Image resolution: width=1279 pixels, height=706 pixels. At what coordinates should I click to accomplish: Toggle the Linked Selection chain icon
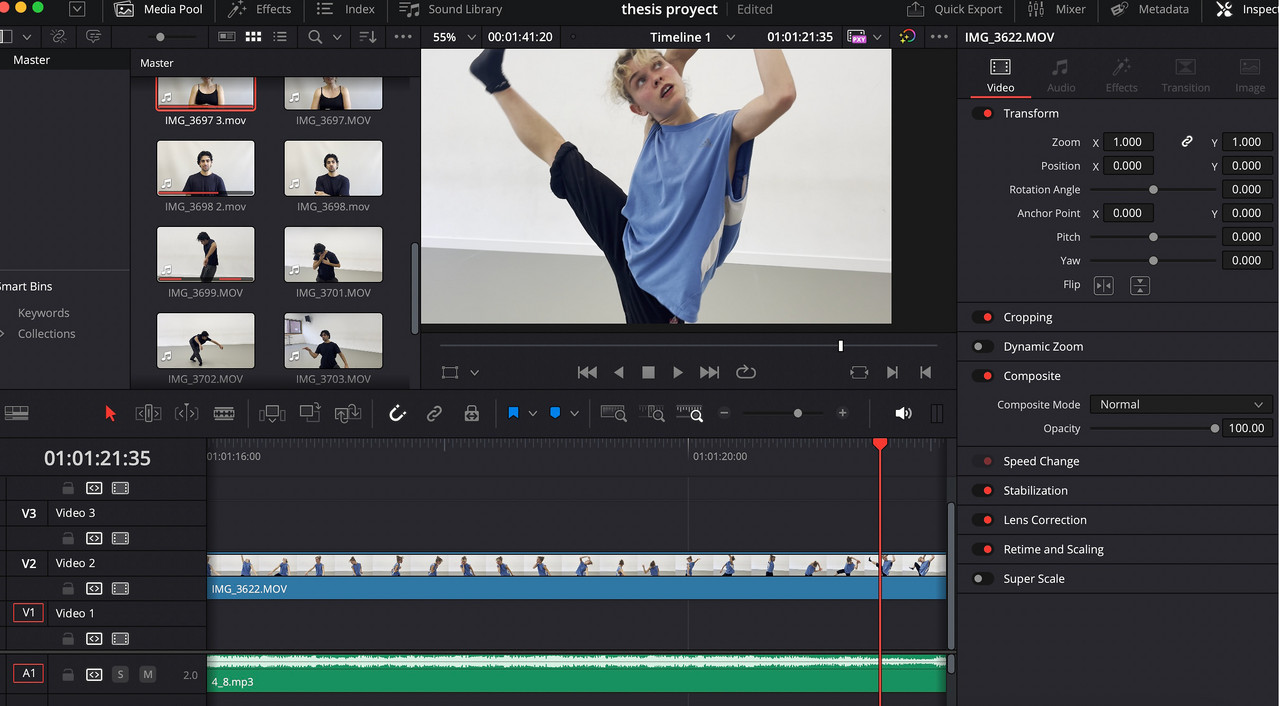click(x=434, y=413)
